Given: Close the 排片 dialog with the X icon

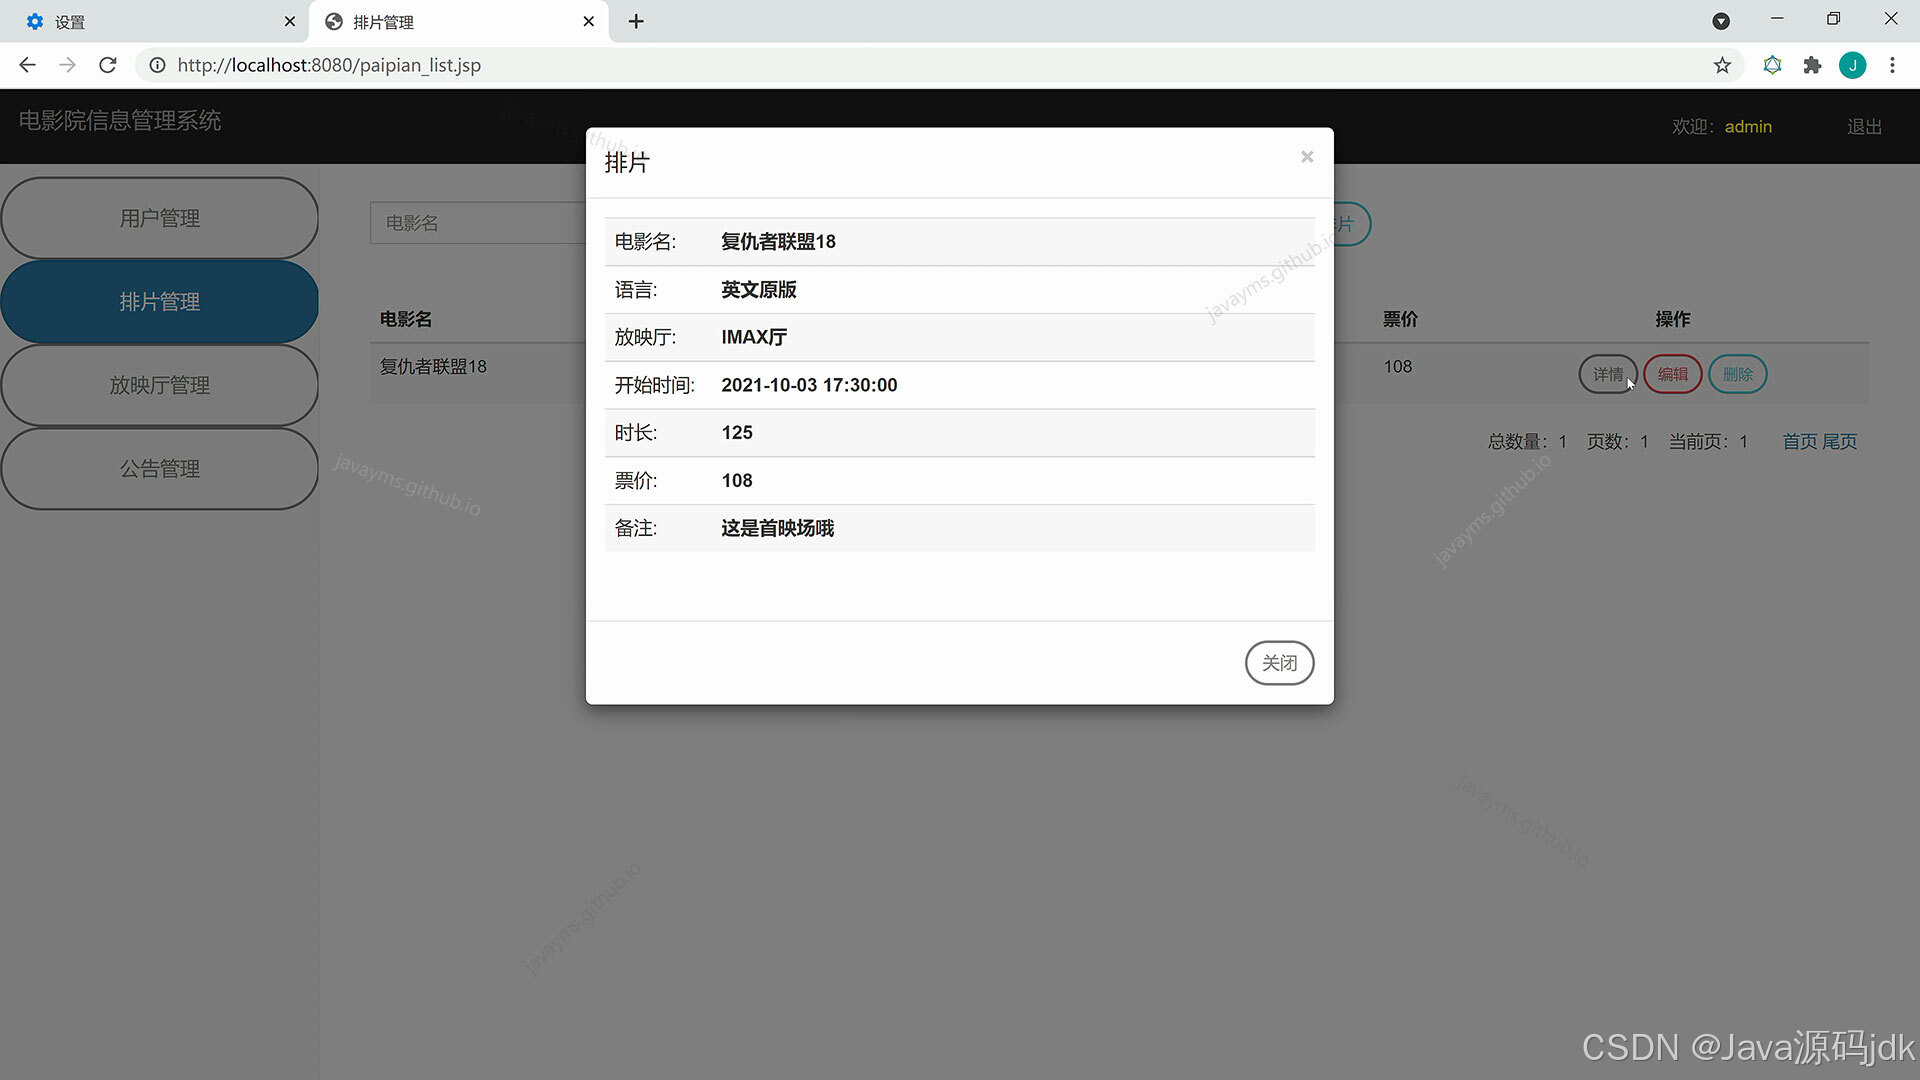Looking at the screenshot, I should pos(1307,157).
